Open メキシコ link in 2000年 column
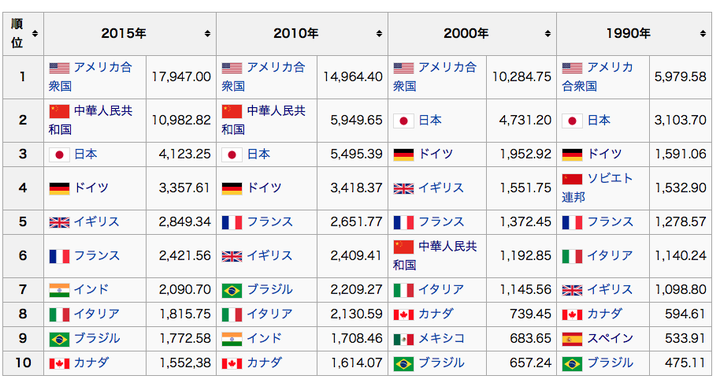The image size is (720, 383). pyautogui.click(x=441, y=338)
